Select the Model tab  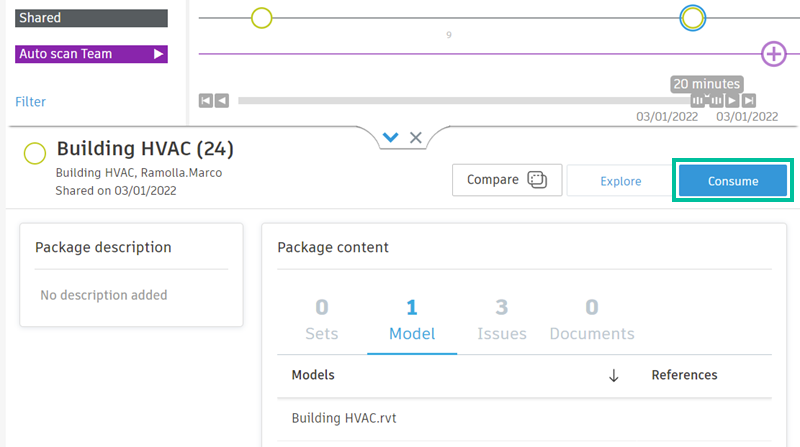pos(412,320)
